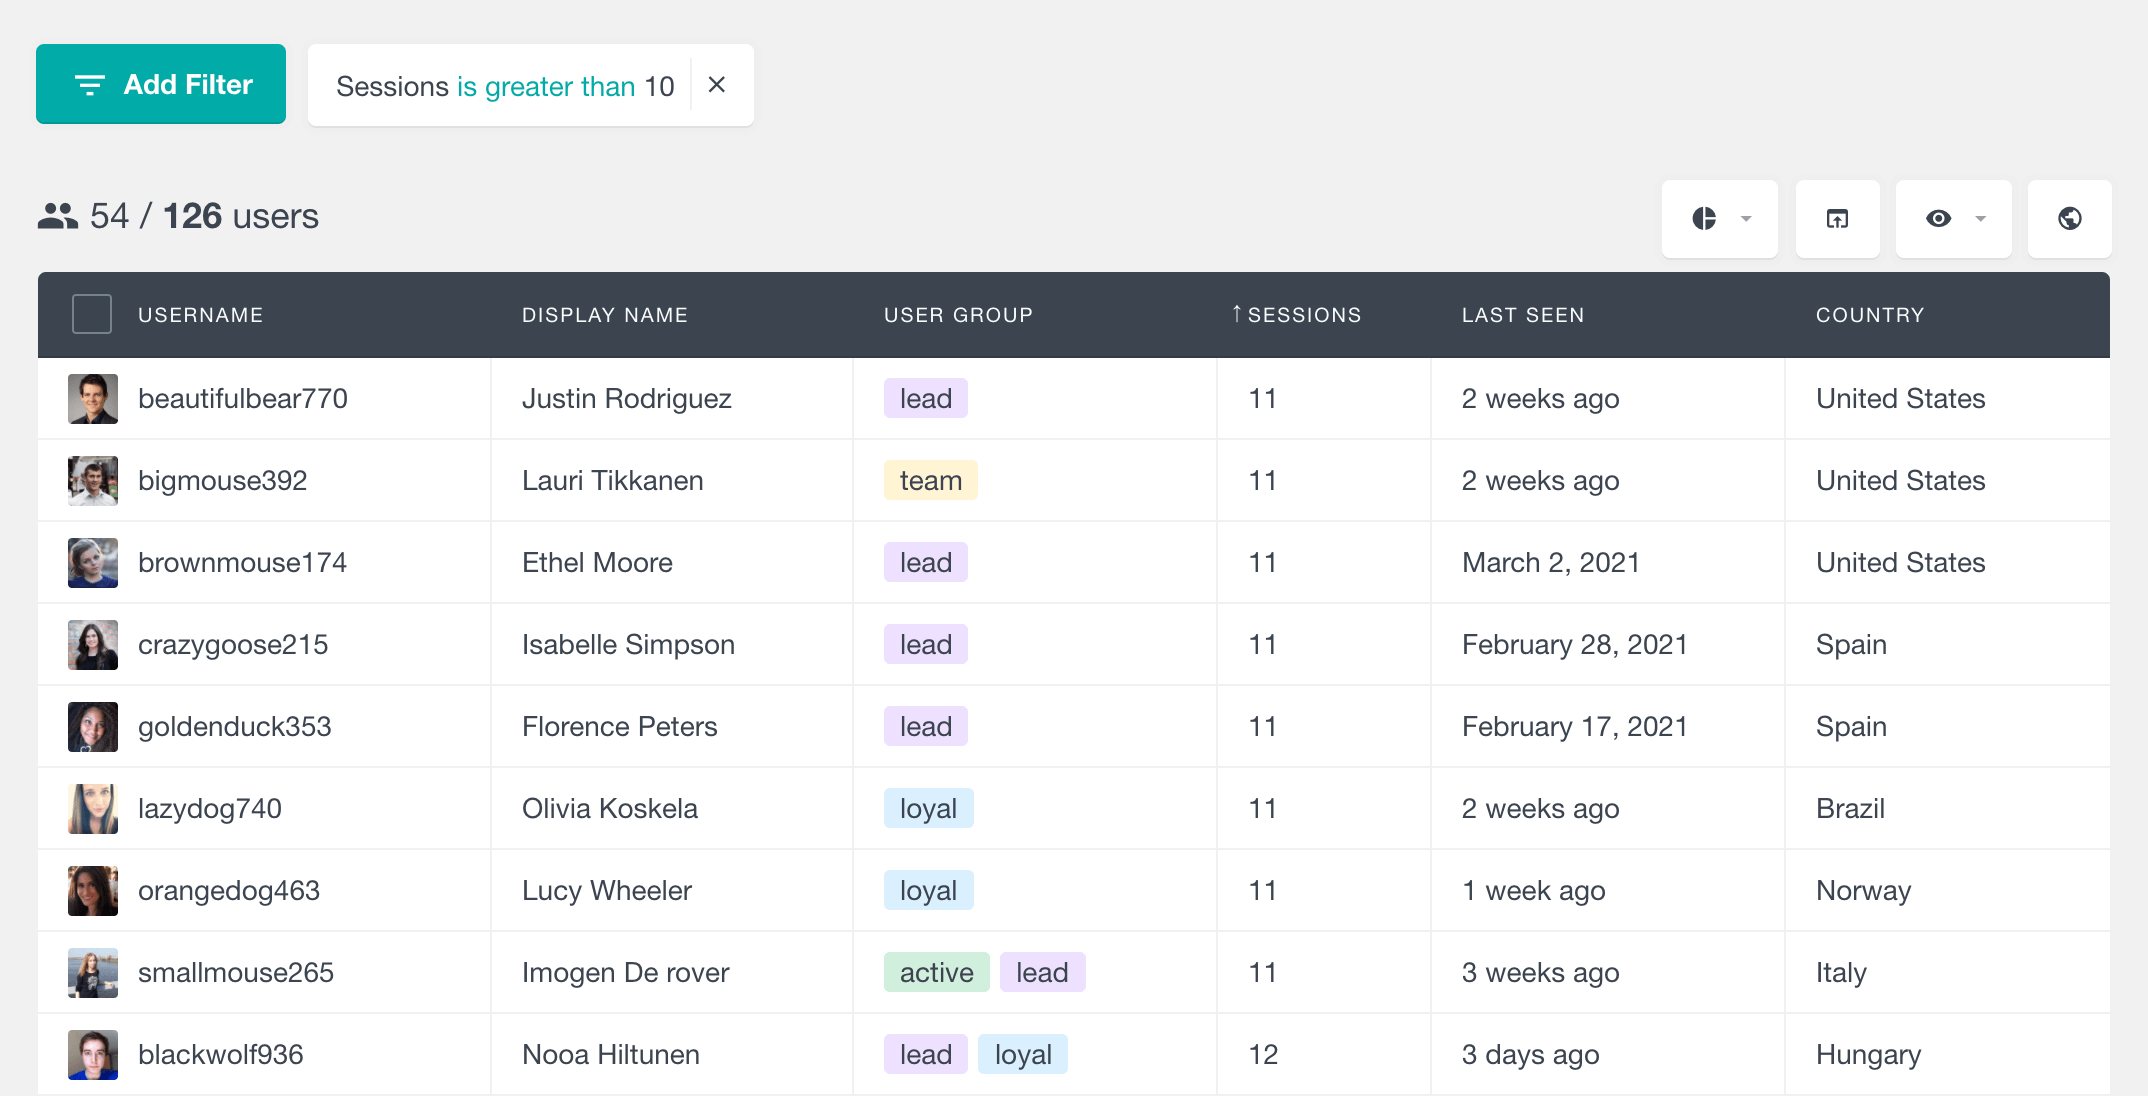This screenshot has height=1096, width=2148.
Task: Open the eye column visibility dropdown
Action: [x=1954, y=218]
